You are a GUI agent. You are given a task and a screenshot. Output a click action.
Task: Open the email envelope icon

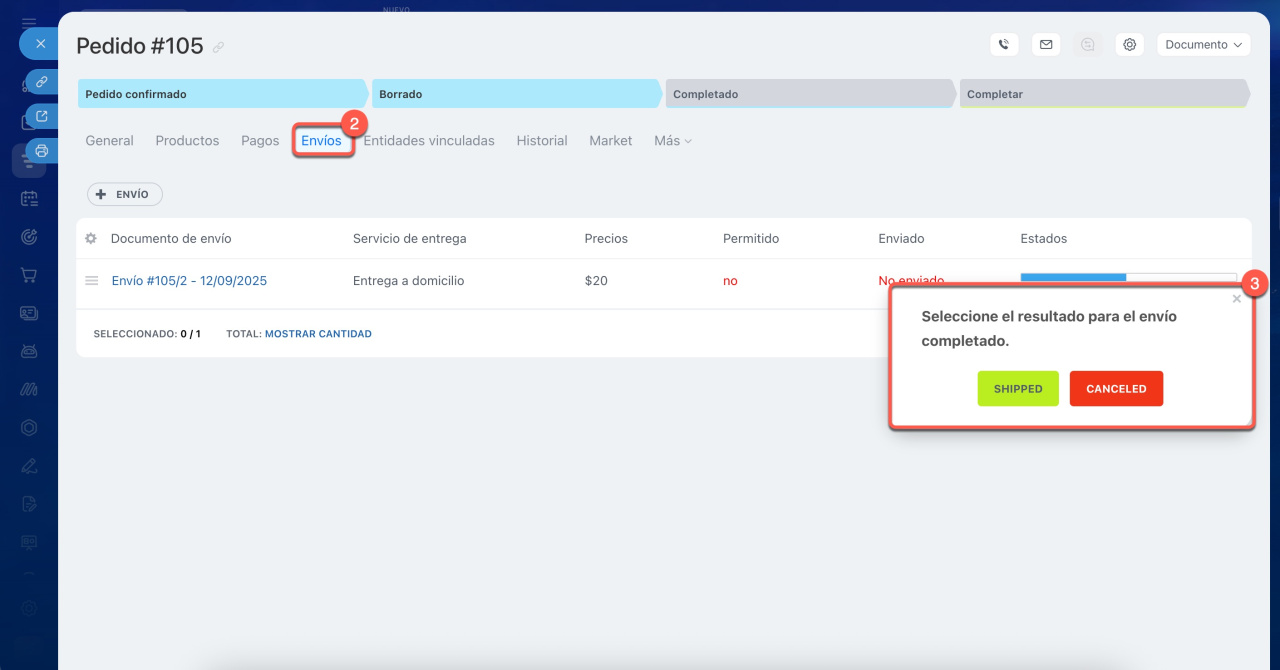[1046, 45]
